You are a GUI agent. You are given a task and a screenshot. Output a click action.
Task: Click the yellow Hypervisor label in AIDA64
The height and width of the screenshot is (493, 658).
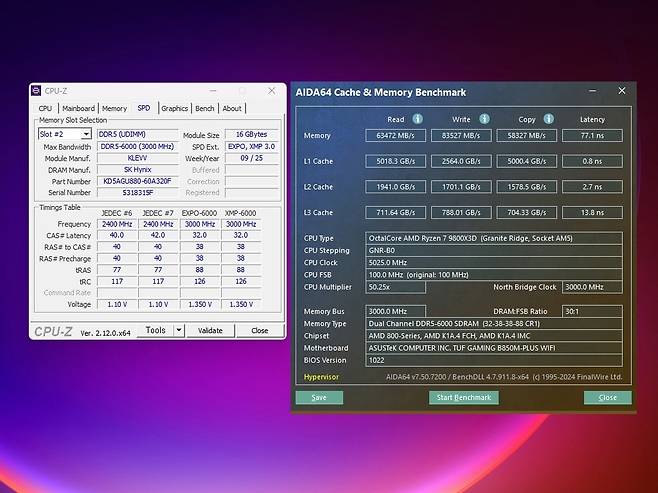[x=321, y=377]
